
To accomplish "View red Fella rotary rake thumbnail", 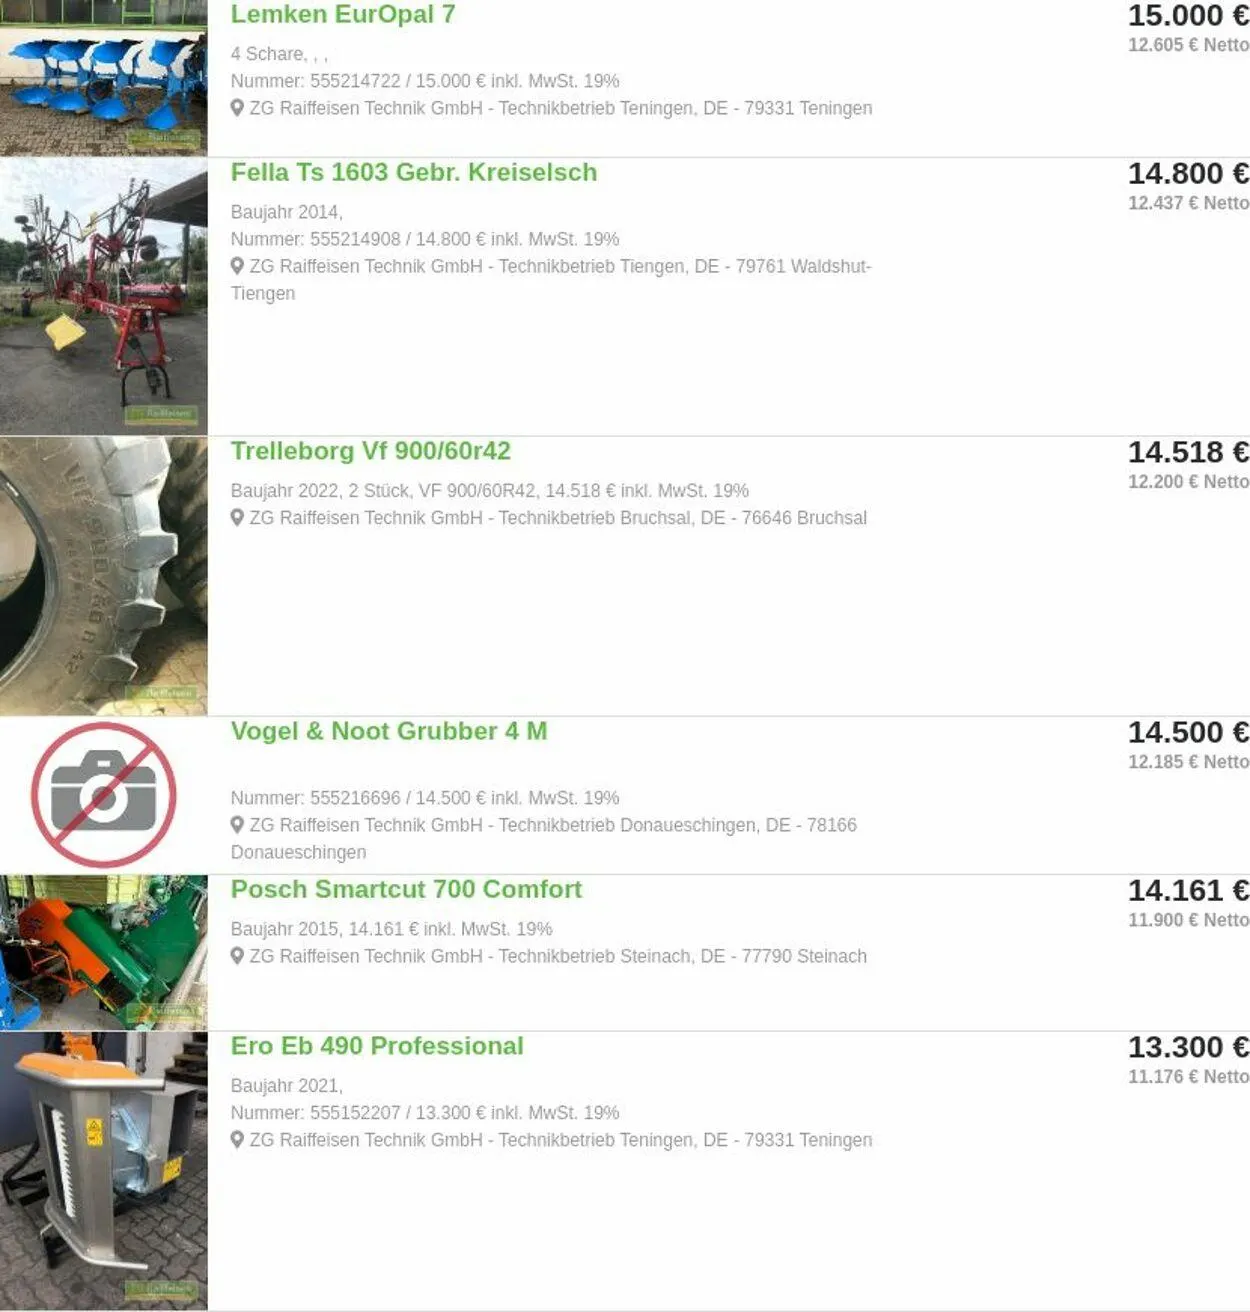I will click(104, 296).
